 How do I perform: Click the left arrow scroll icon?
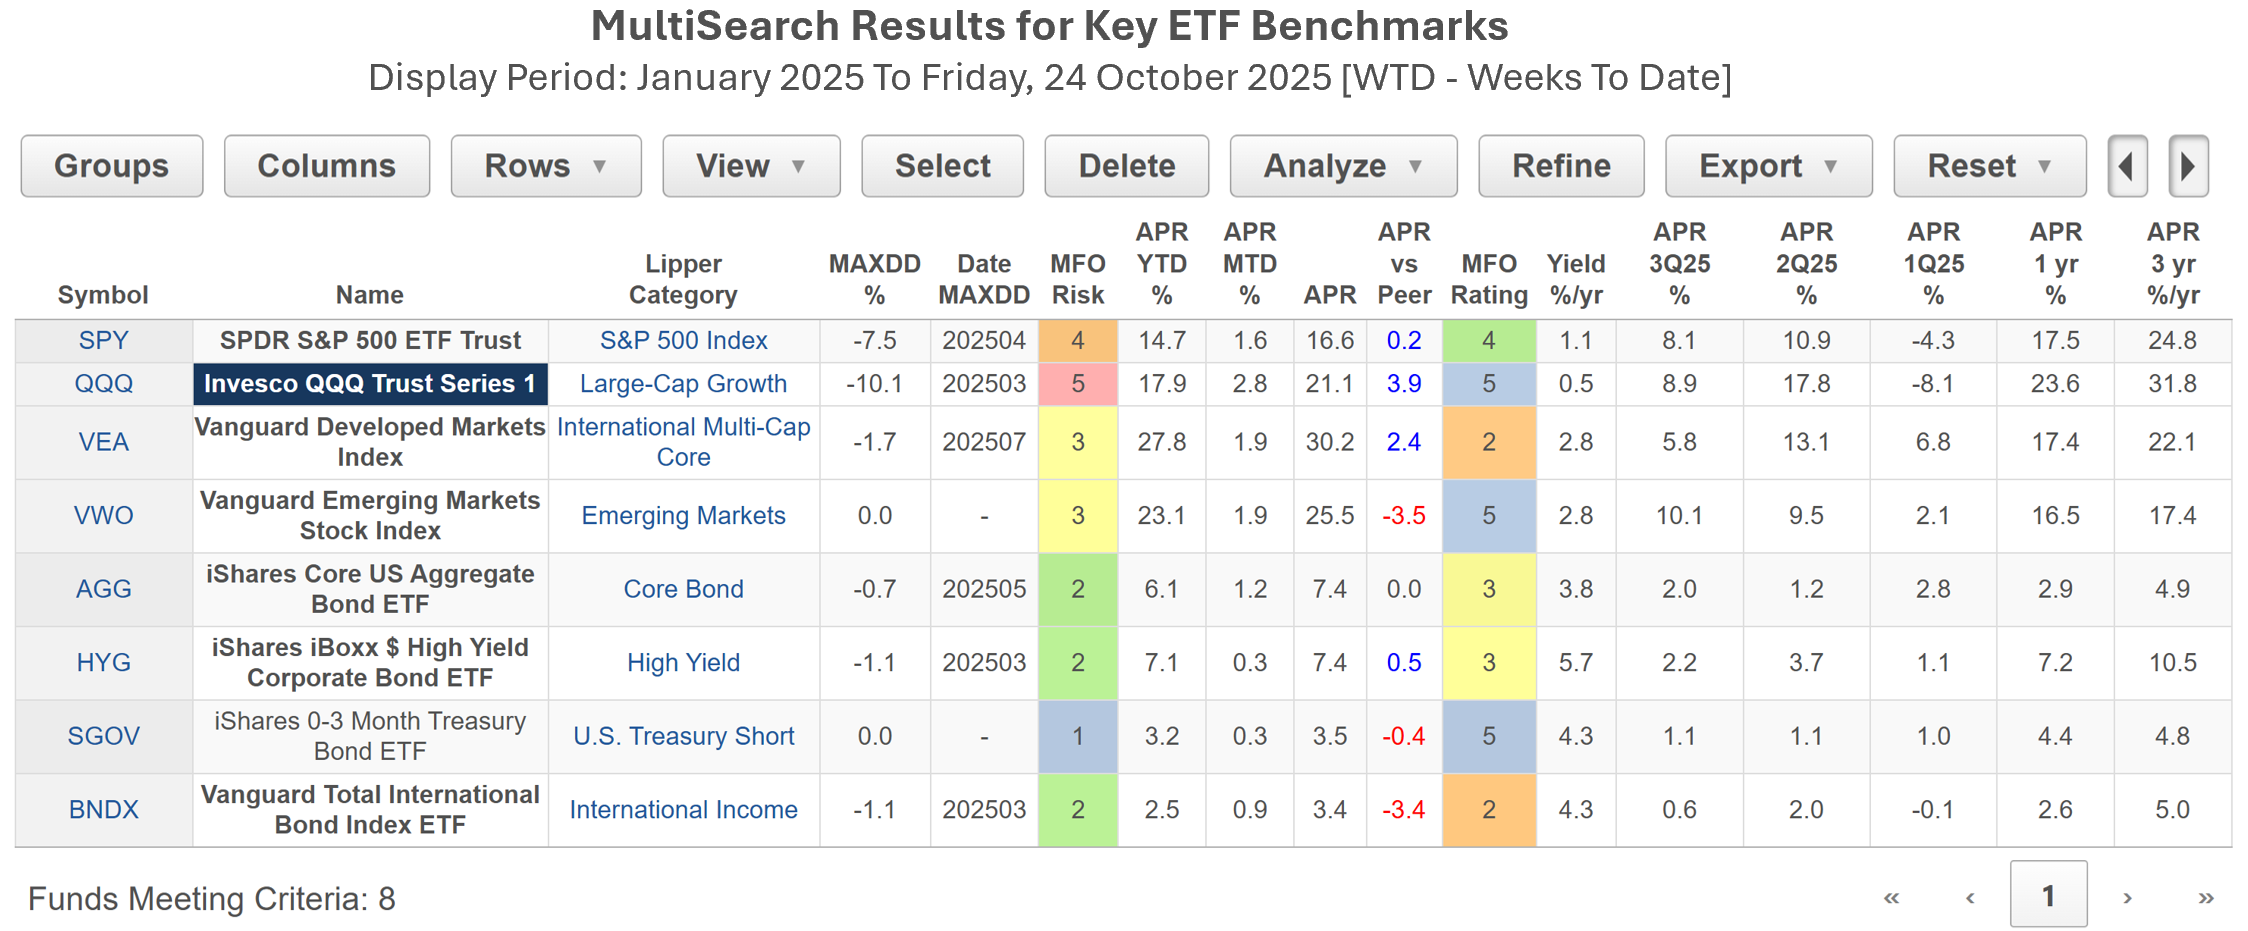[2127, 166]
